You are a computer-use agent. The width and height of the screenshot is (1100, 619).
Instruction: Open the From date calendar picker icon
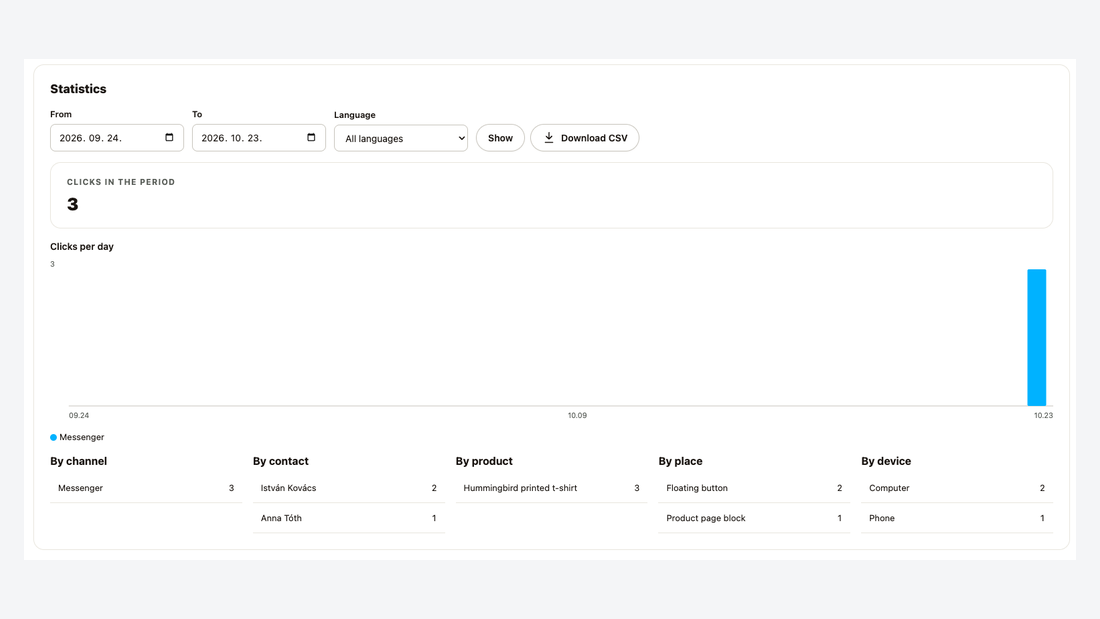[169, 138]
